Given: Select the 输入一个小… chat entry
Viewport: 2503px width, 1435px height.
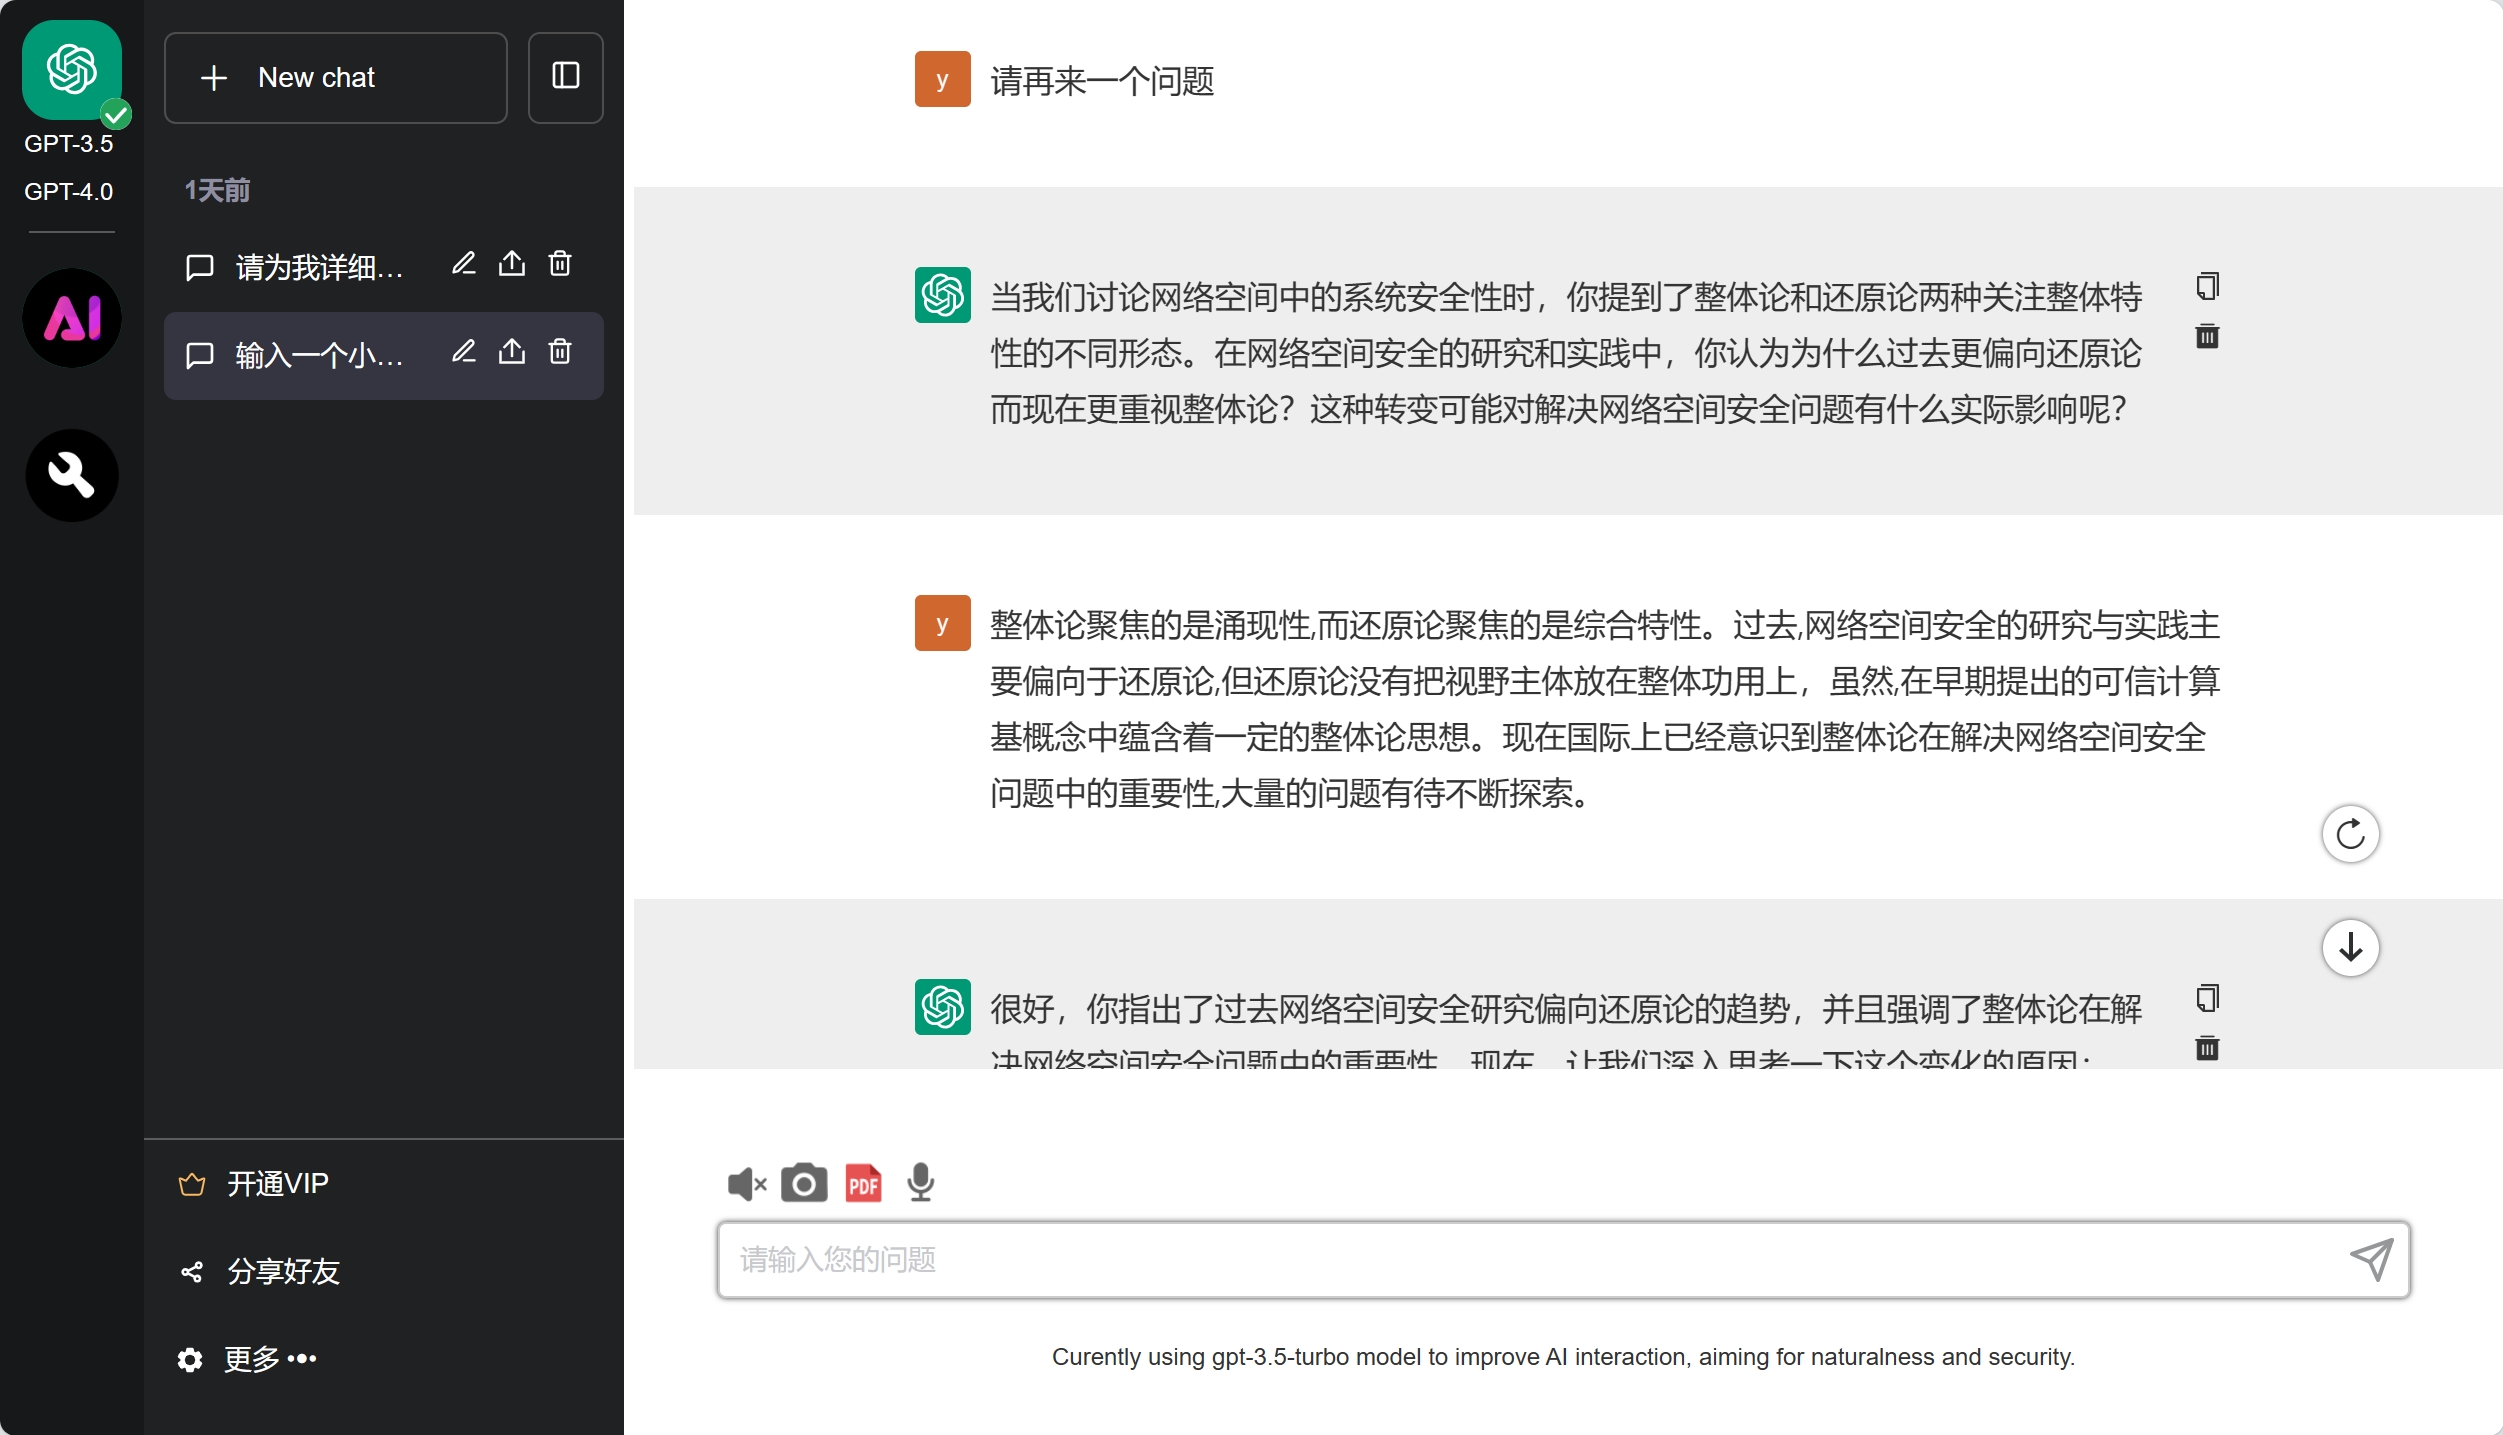Looking at the screenshot, I should [x=318, y=355].
